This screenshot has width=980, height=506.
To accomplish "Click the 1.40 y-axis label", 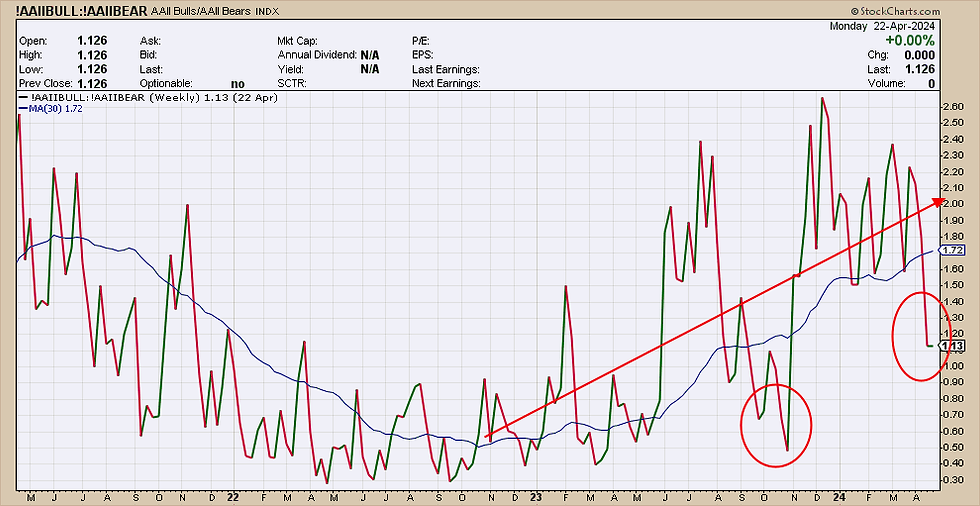I will pos(953,301).
